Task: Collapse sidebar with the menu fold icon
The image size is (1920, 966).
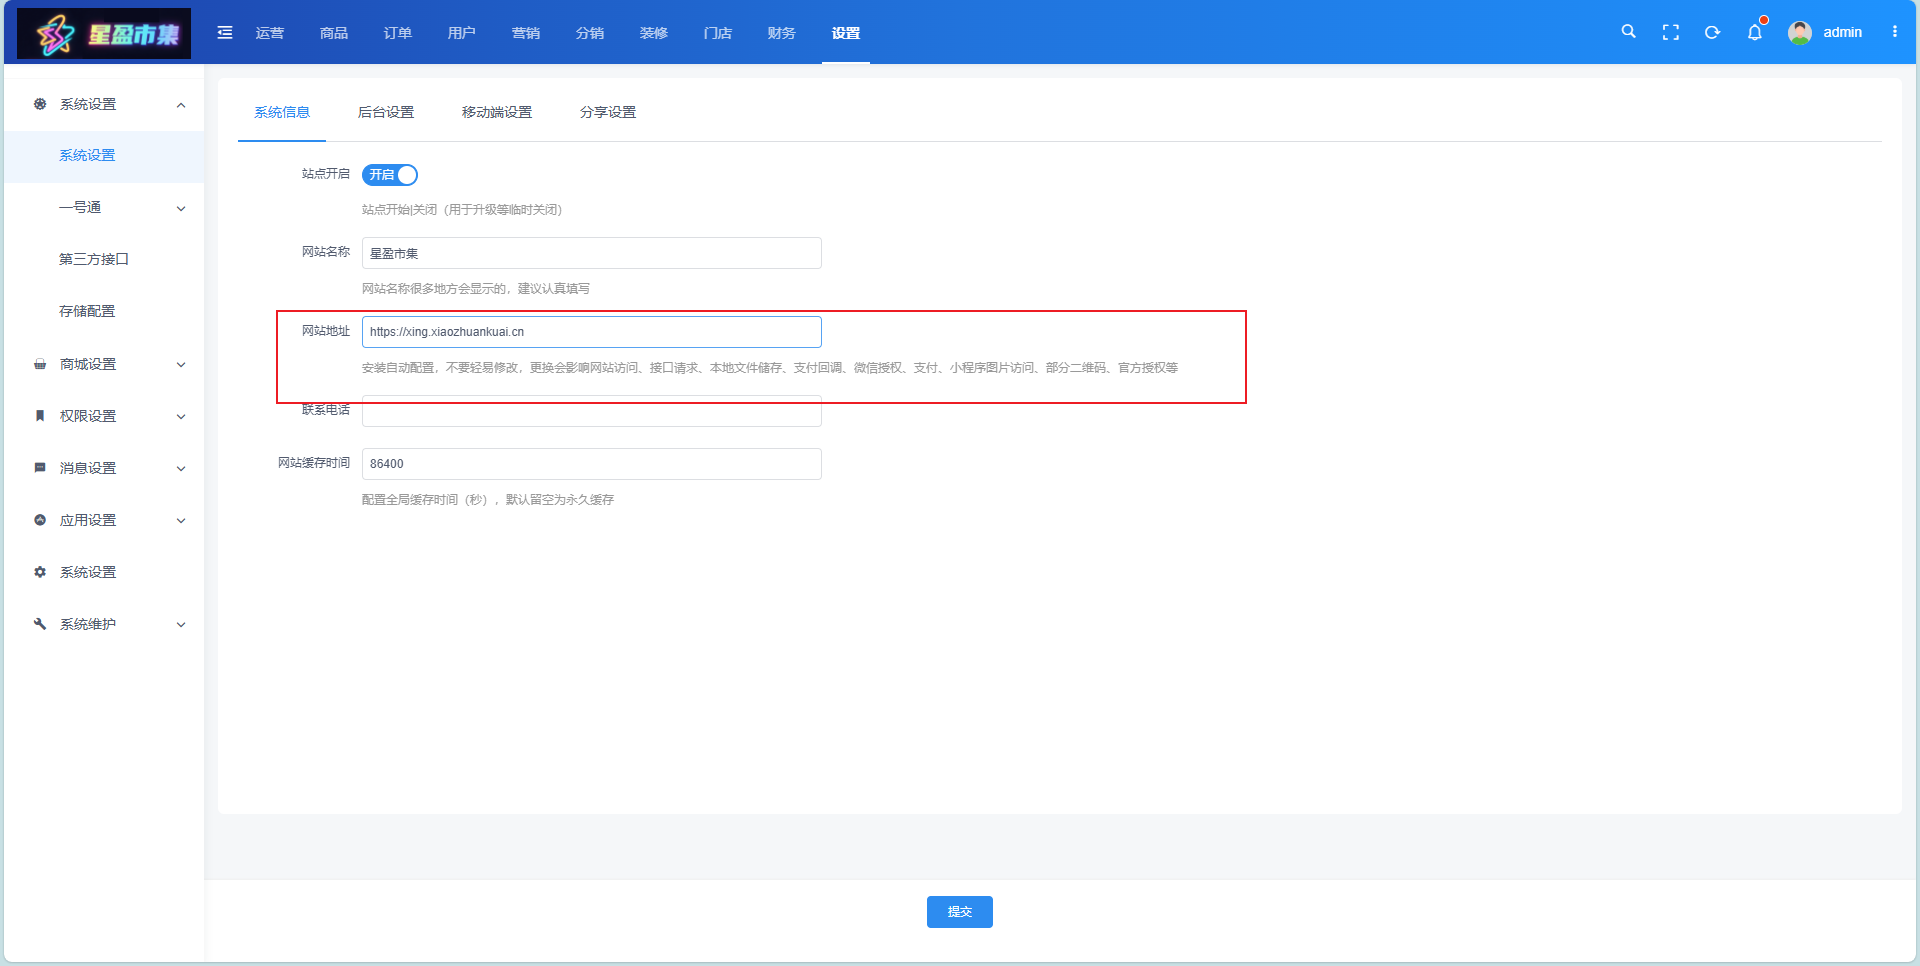Action: 225,33
